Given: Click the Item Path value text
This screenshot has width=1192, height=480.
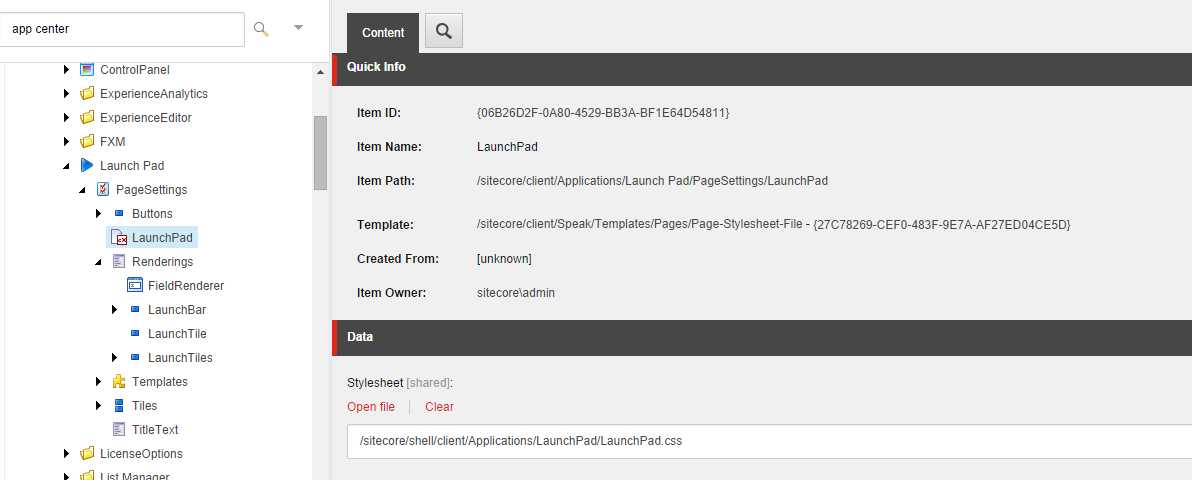Looking at the screenshot, I should click(651, 181).
